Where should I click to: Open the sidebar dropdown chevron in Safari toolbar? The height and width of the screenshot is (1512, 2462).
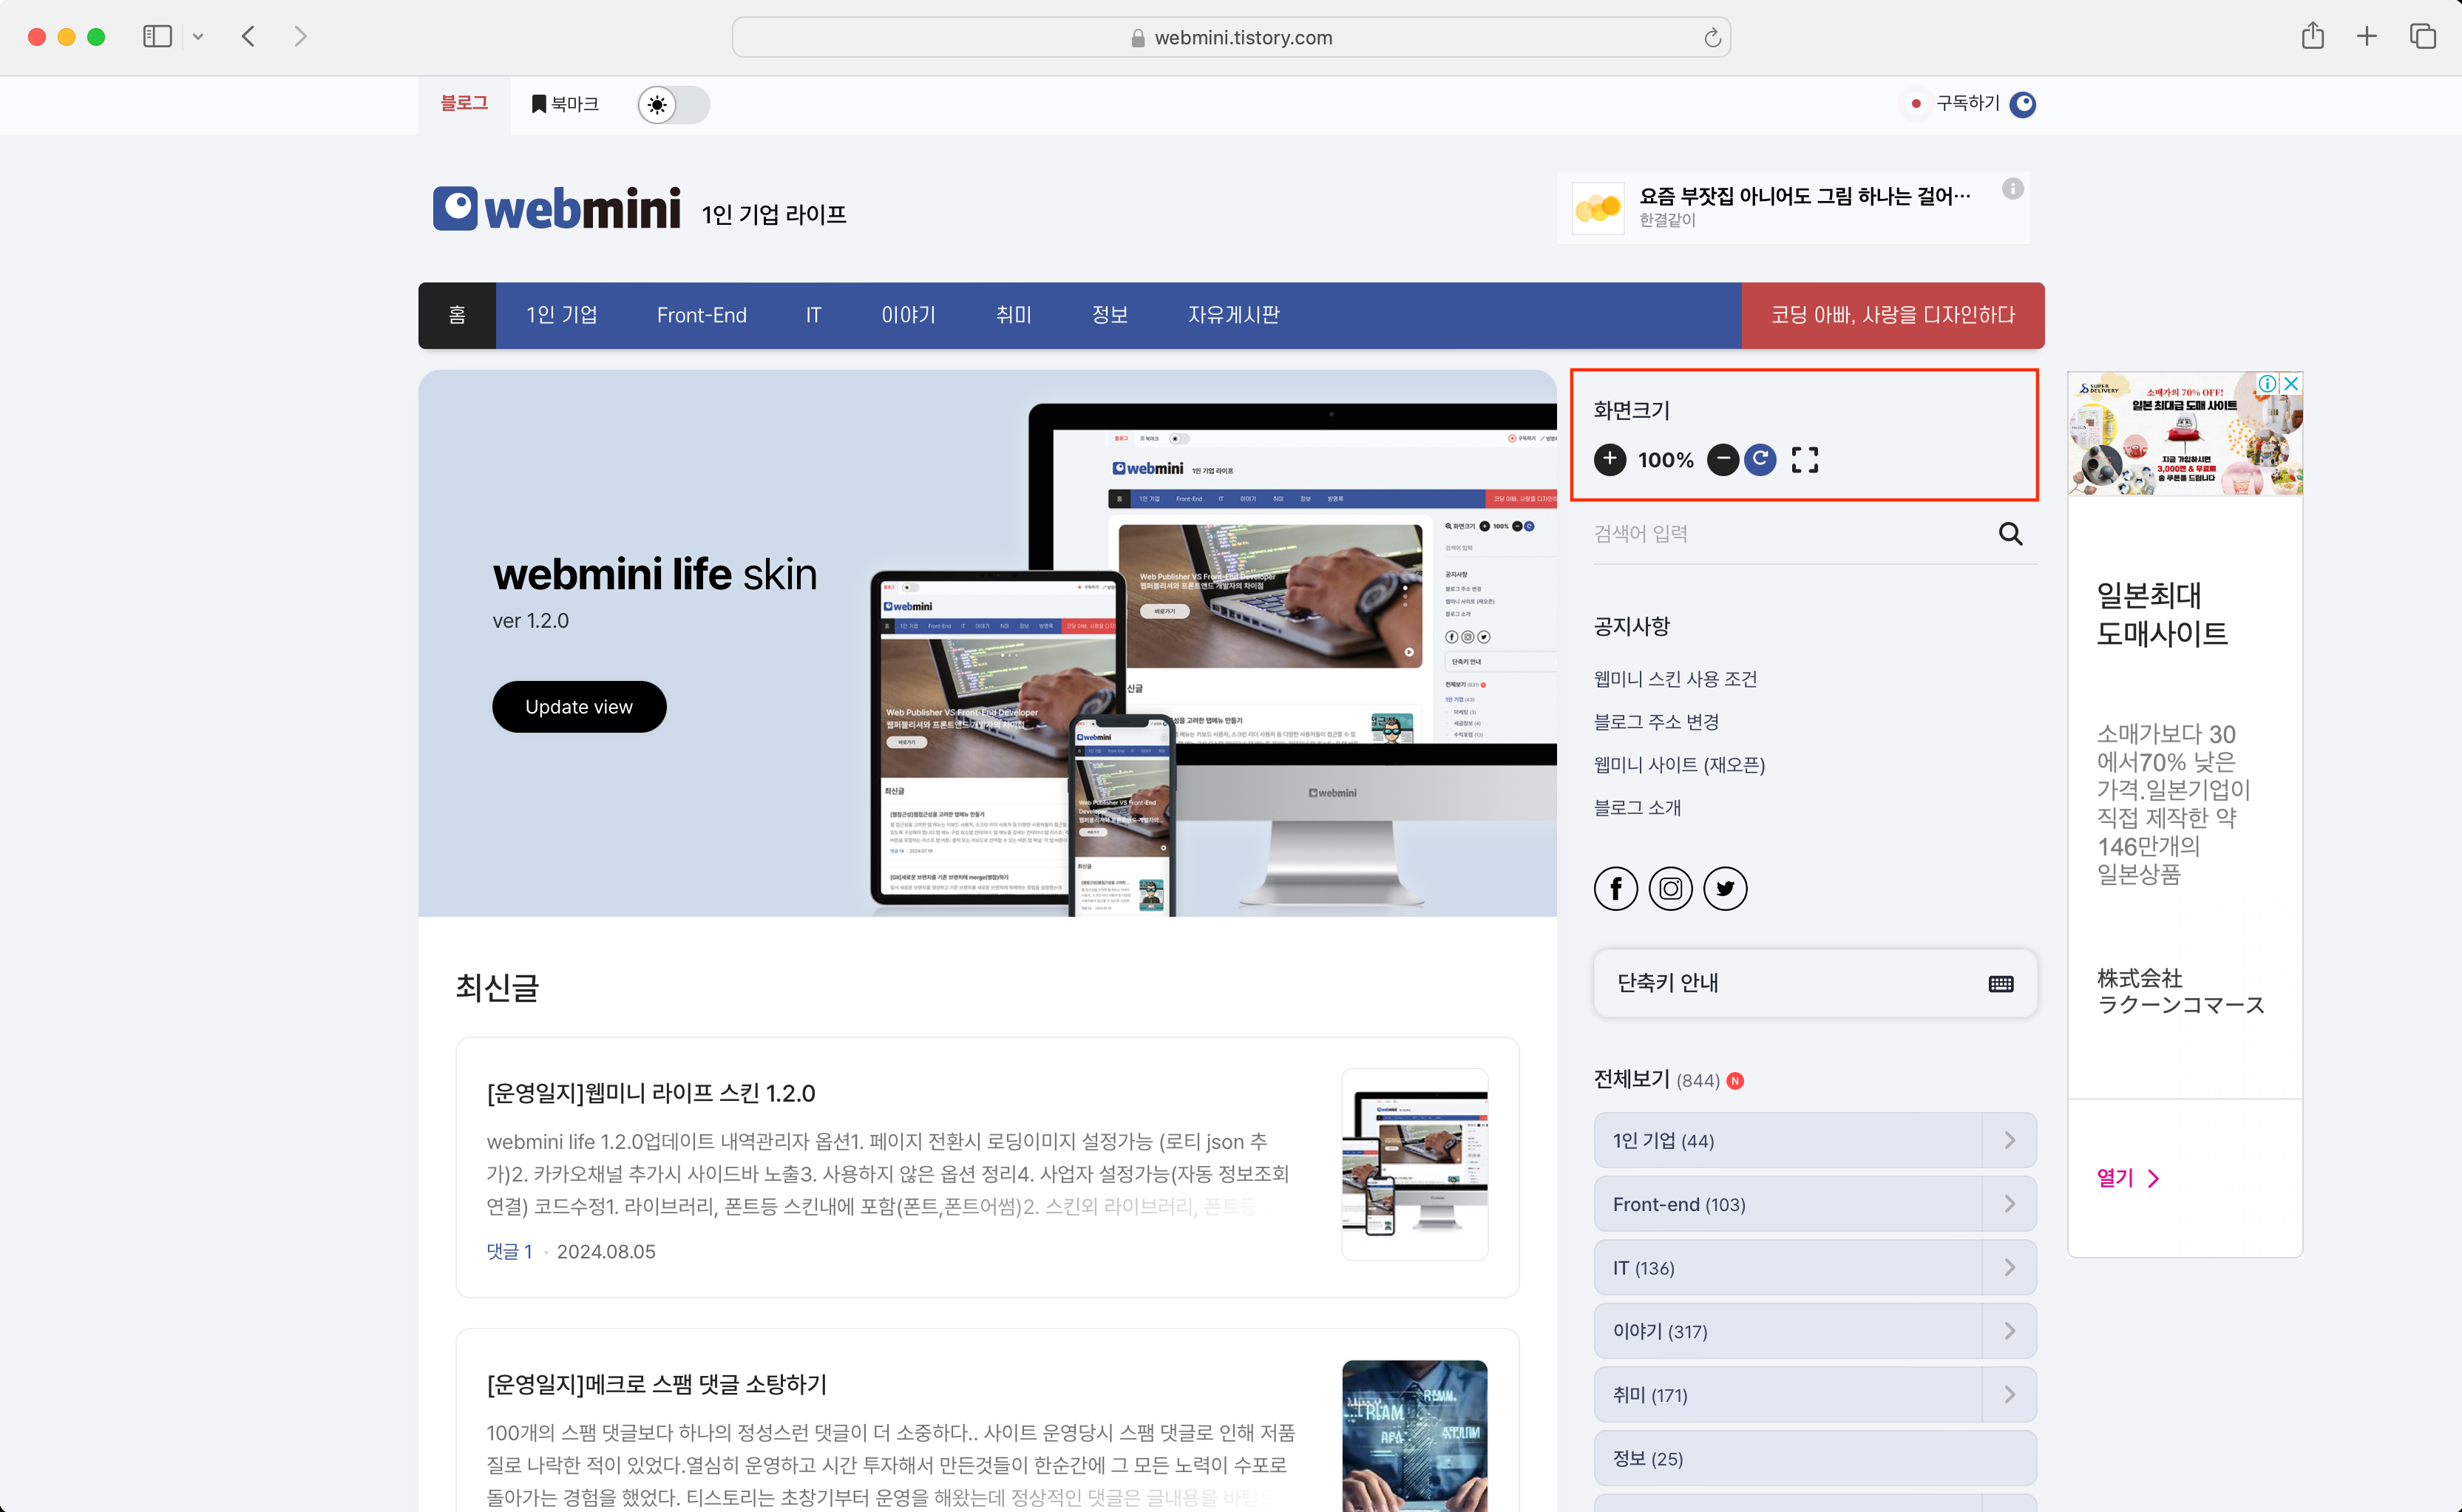tap(198, 37)
